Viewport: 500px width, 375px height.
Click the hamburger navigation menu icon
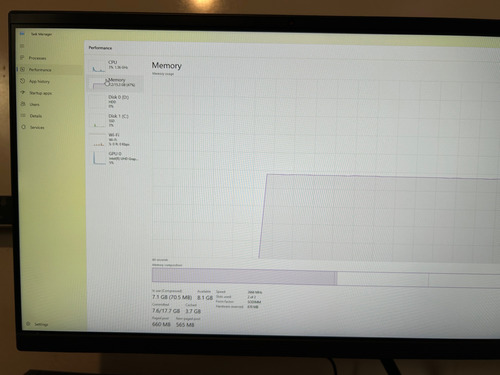click(x=22, y=46)
